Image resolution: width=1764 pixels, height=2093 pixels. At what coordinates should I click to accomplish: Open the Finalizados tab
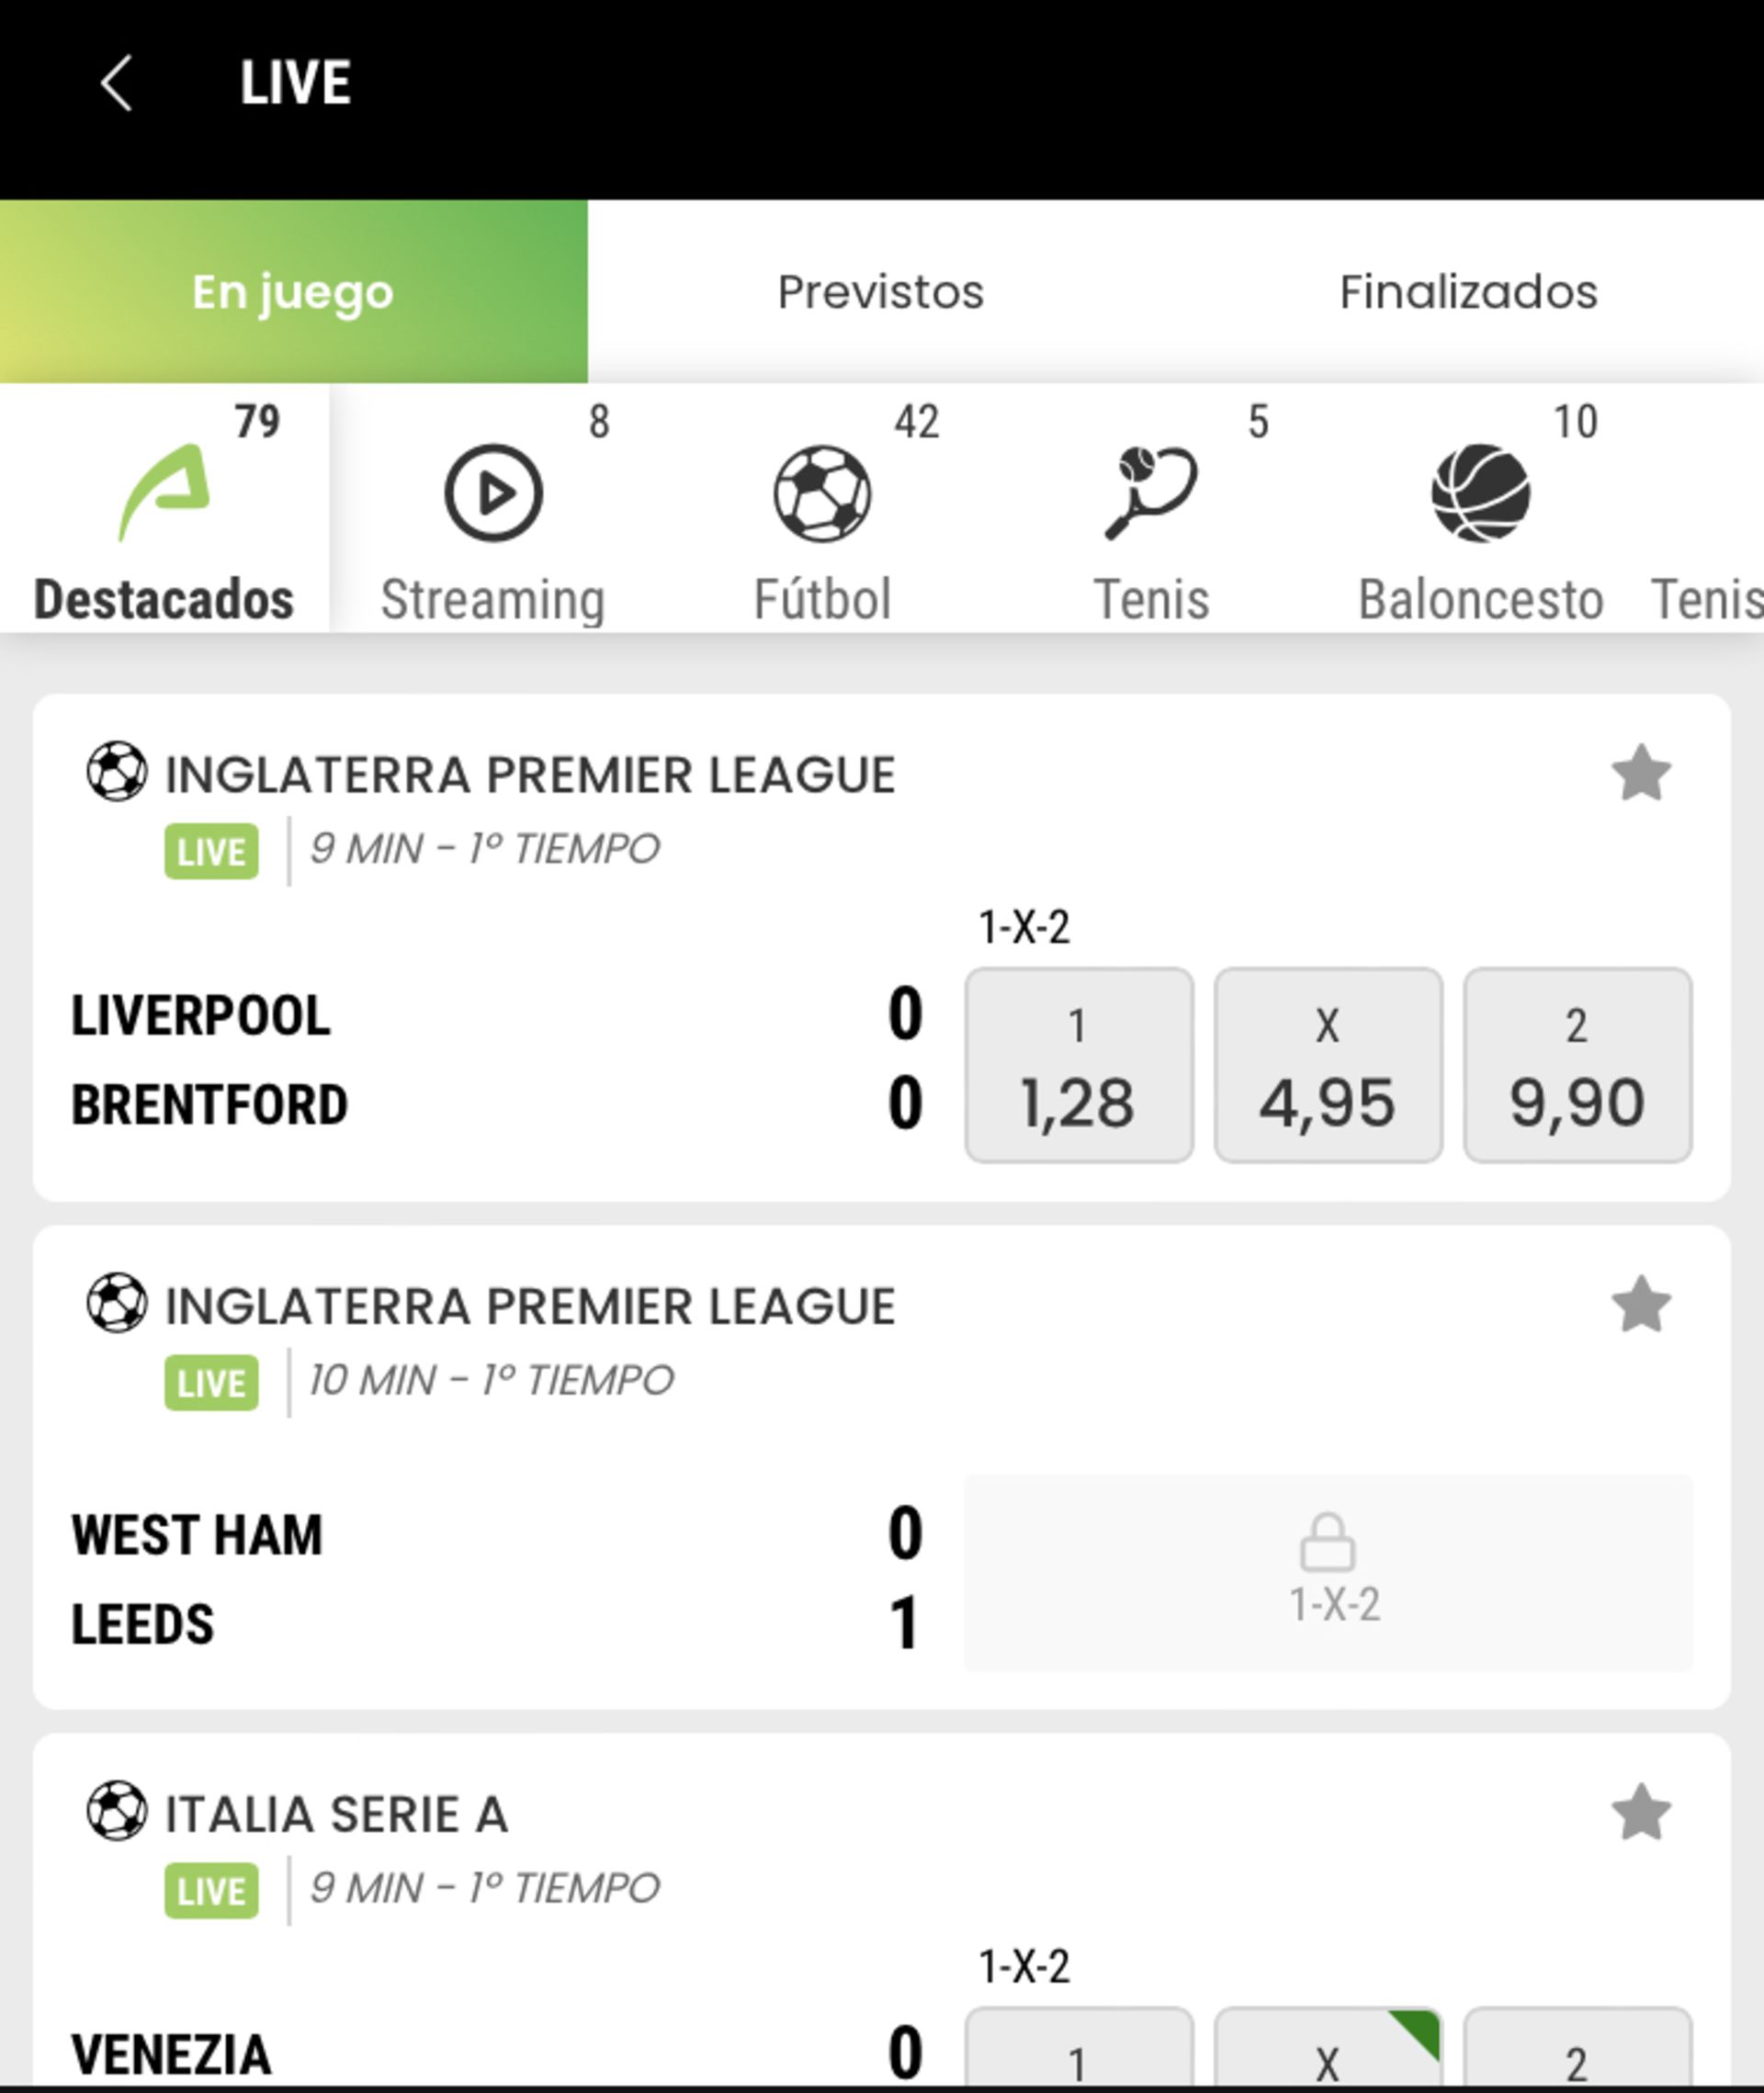tap(1468, 292)
